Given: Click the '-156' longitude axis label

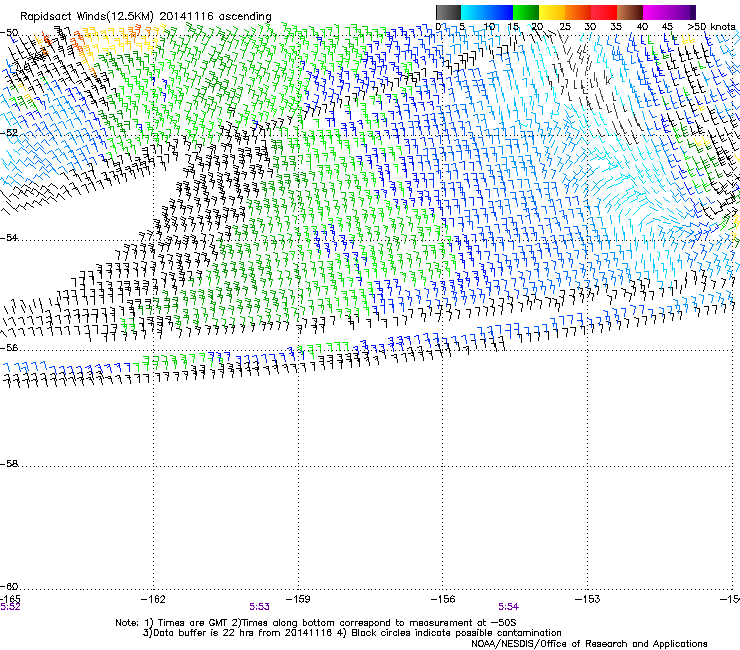Looking at the screenshot, I should click(443, 599).
